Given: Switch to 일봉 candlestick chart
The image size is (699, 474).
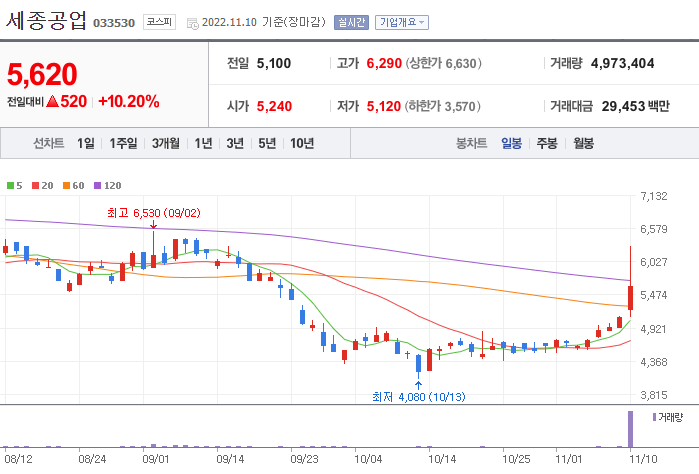Looking at the screenshot, I should pos(511,143).
